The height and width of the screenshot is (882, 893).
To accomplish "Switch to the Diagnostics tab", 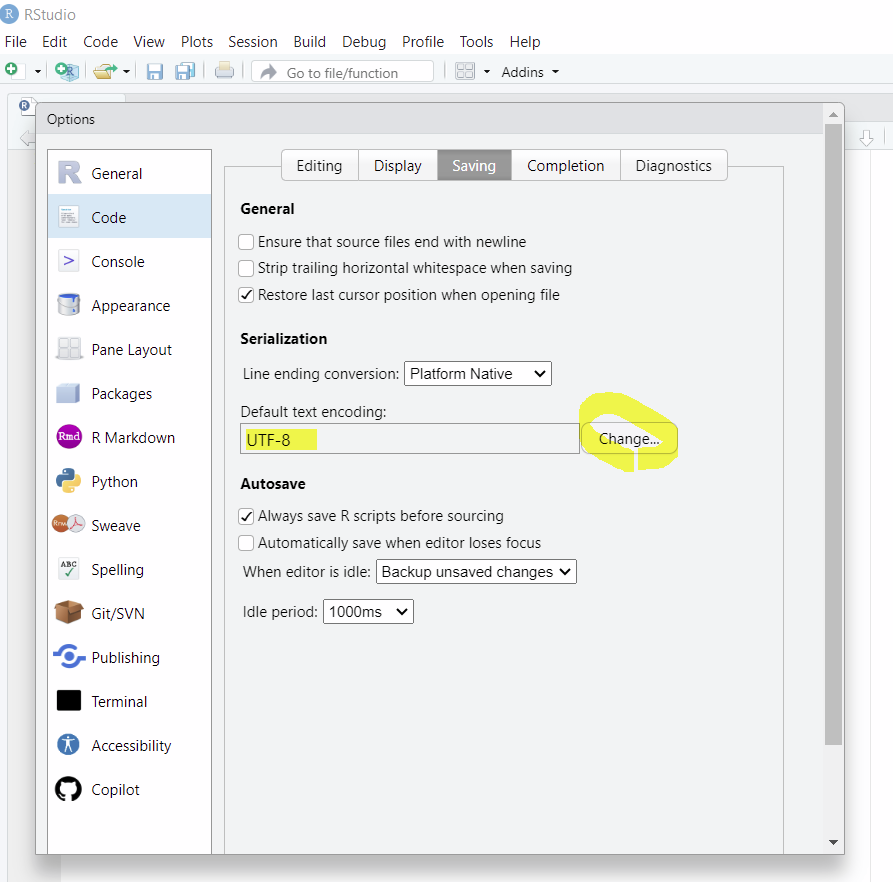I will 673,165.
